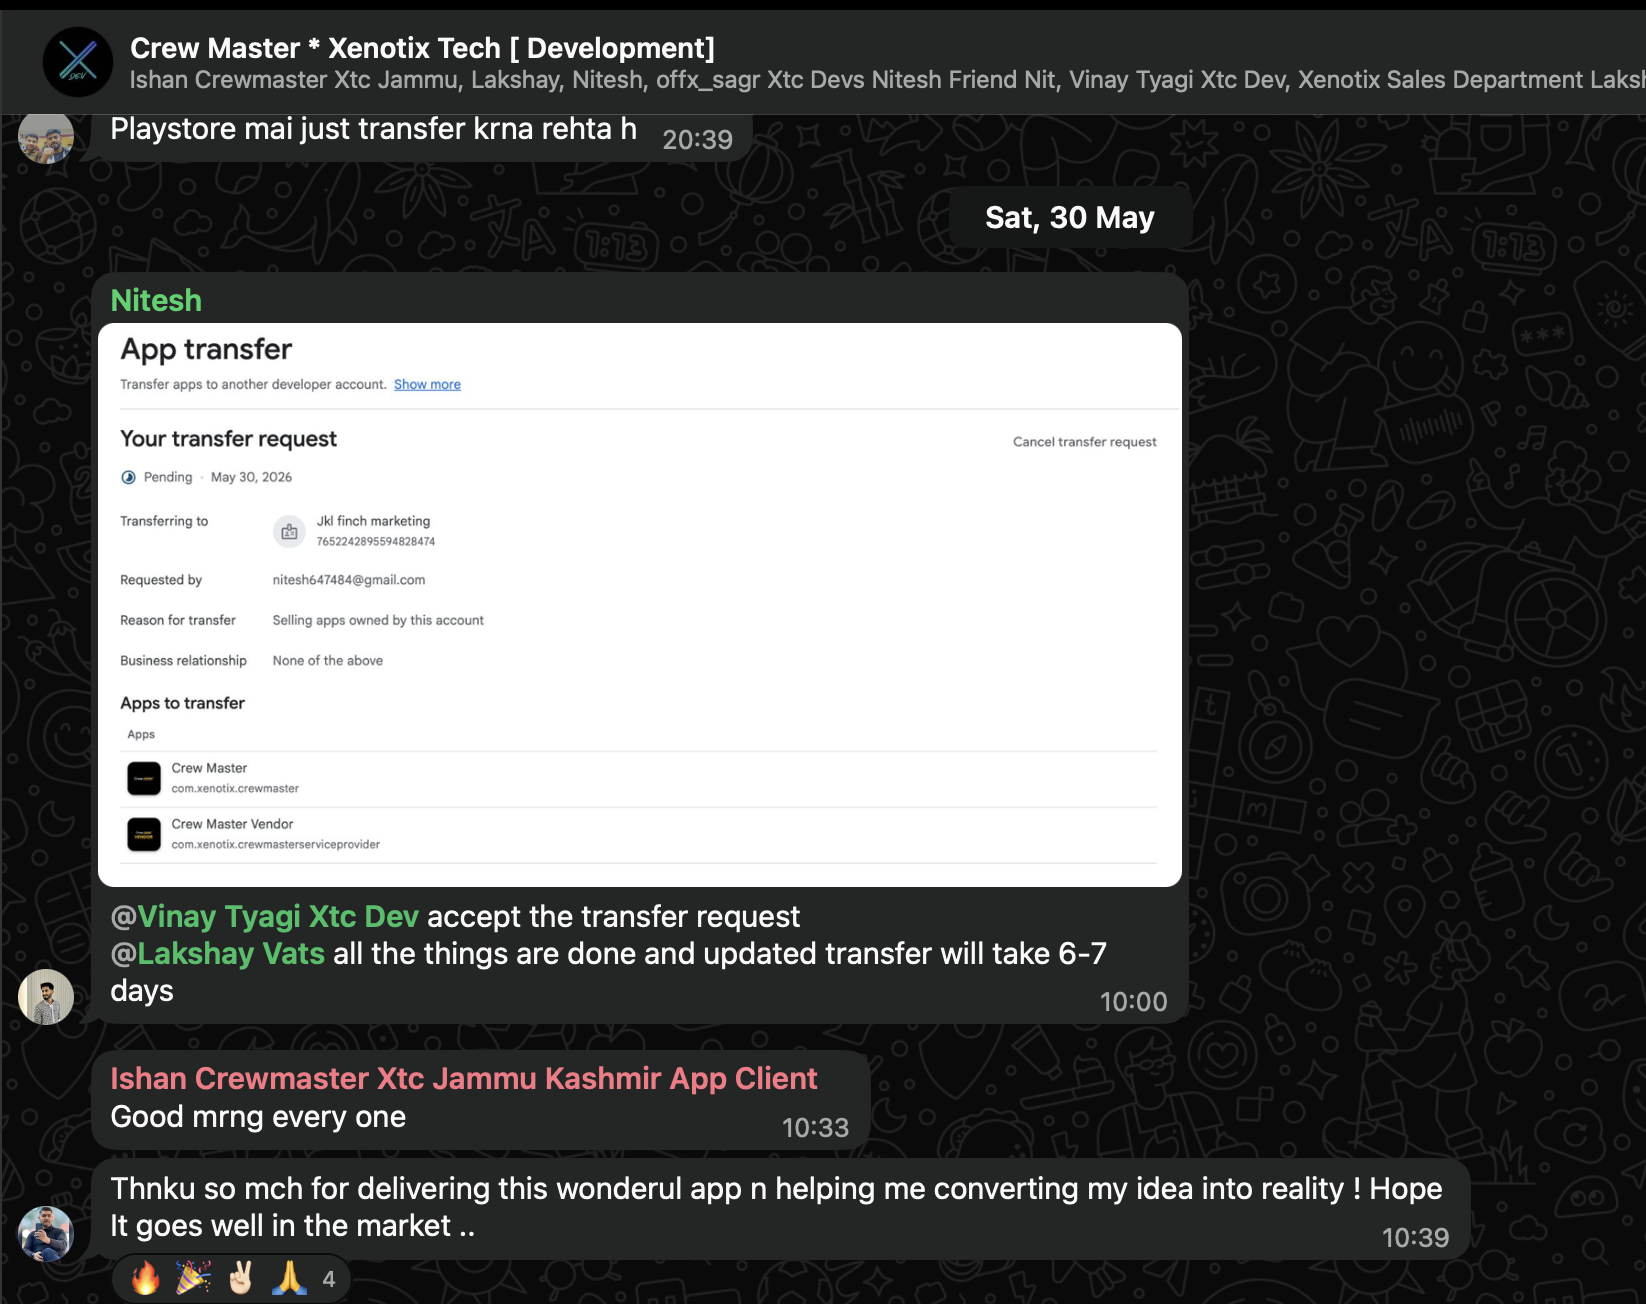Click the party popper emoji reaction

point(193,1278)
